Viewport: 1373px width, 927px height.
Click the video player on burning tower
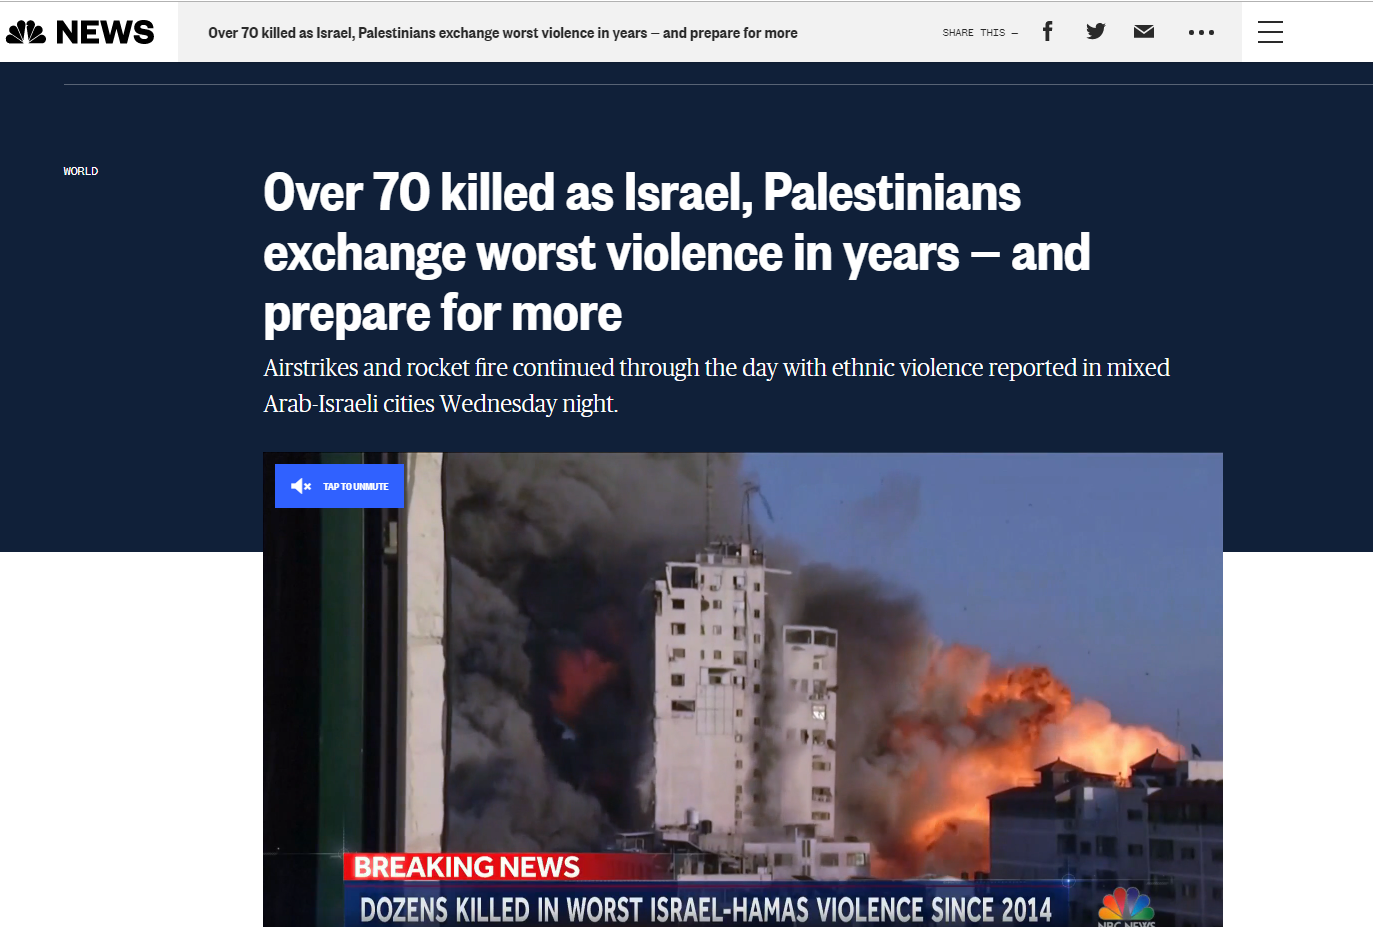coord(742,689)
